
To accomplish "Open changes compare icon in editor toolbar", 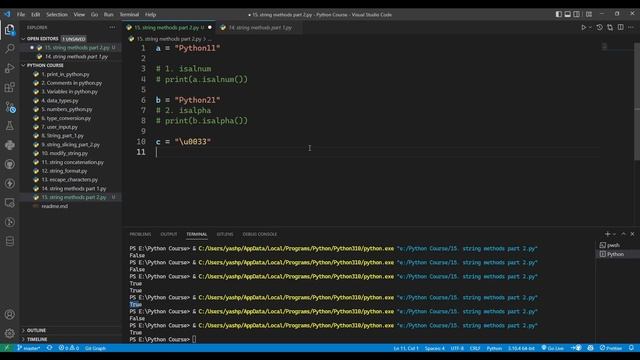I will coord(610,27).
